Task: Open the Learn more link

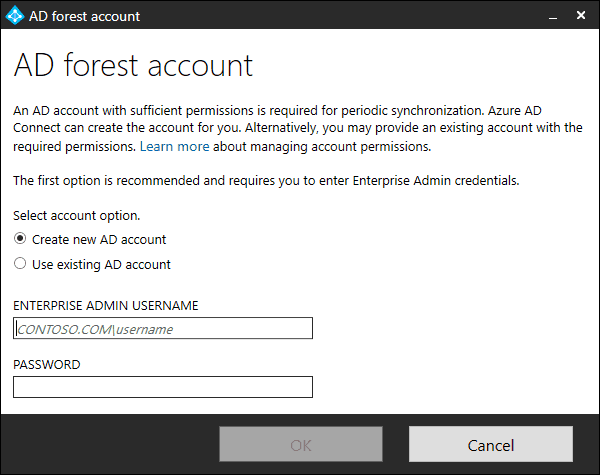Action: [x=174, y=146]
